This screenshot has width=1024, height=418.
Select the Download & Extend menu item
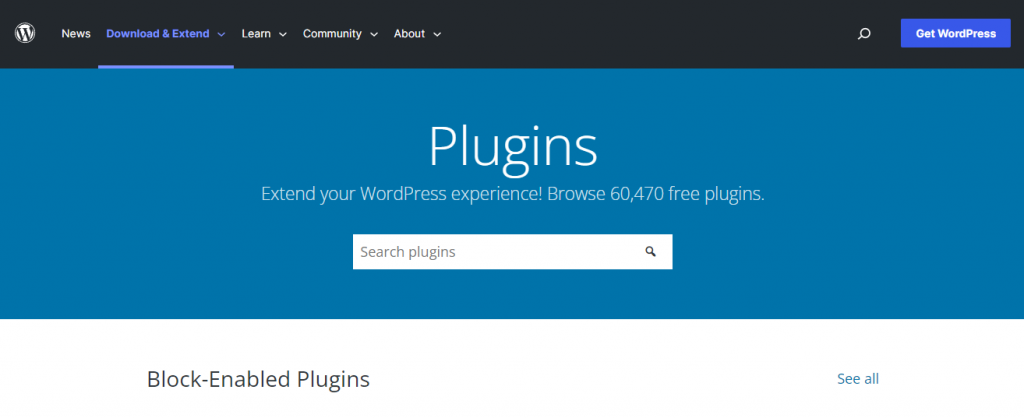point(158,33)
